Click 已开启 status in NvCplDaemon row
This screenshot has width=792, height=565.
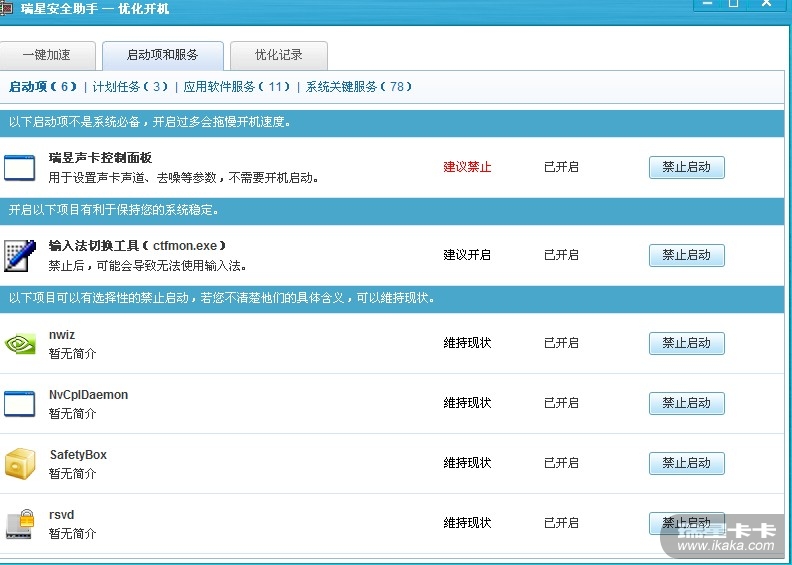coord(561,403)
